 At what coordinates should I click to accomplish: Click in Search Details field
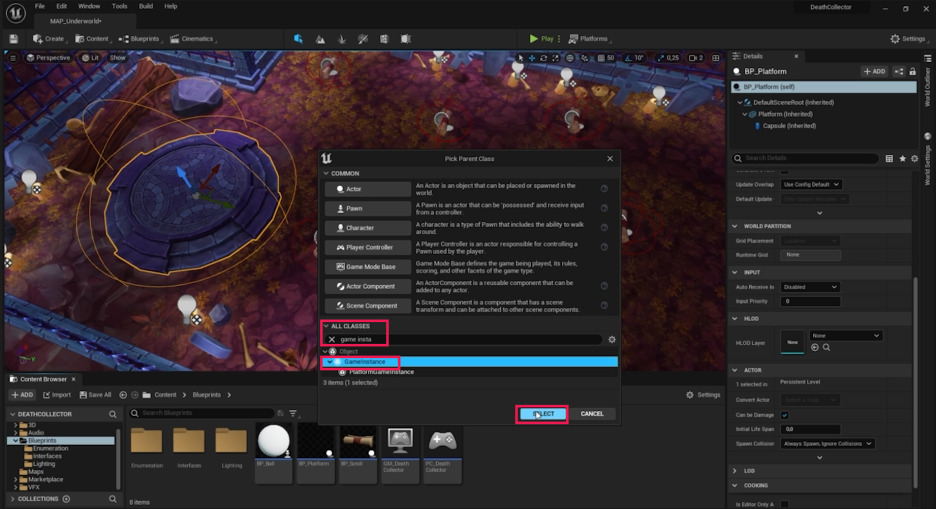point(806,158)
